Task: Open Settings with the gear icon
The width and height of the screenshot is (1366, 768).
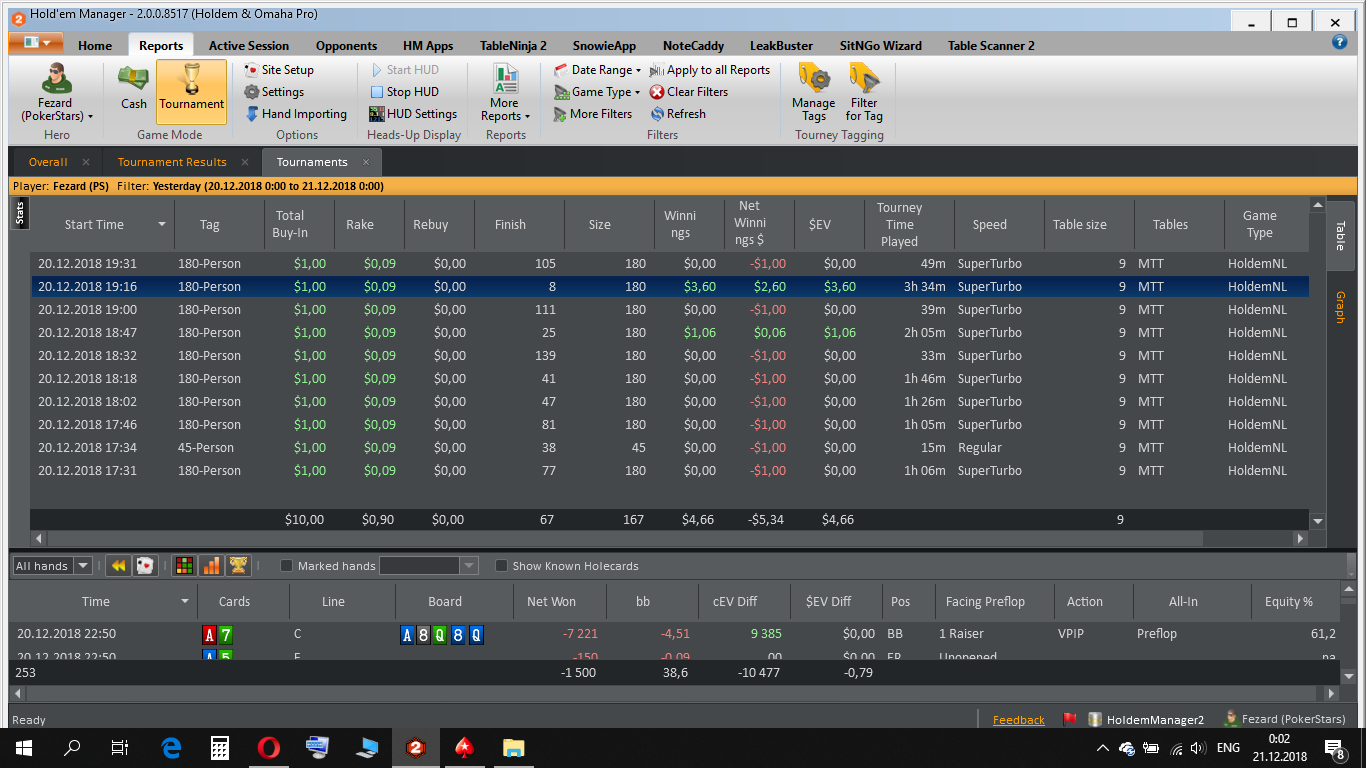Action: point(274,92)
